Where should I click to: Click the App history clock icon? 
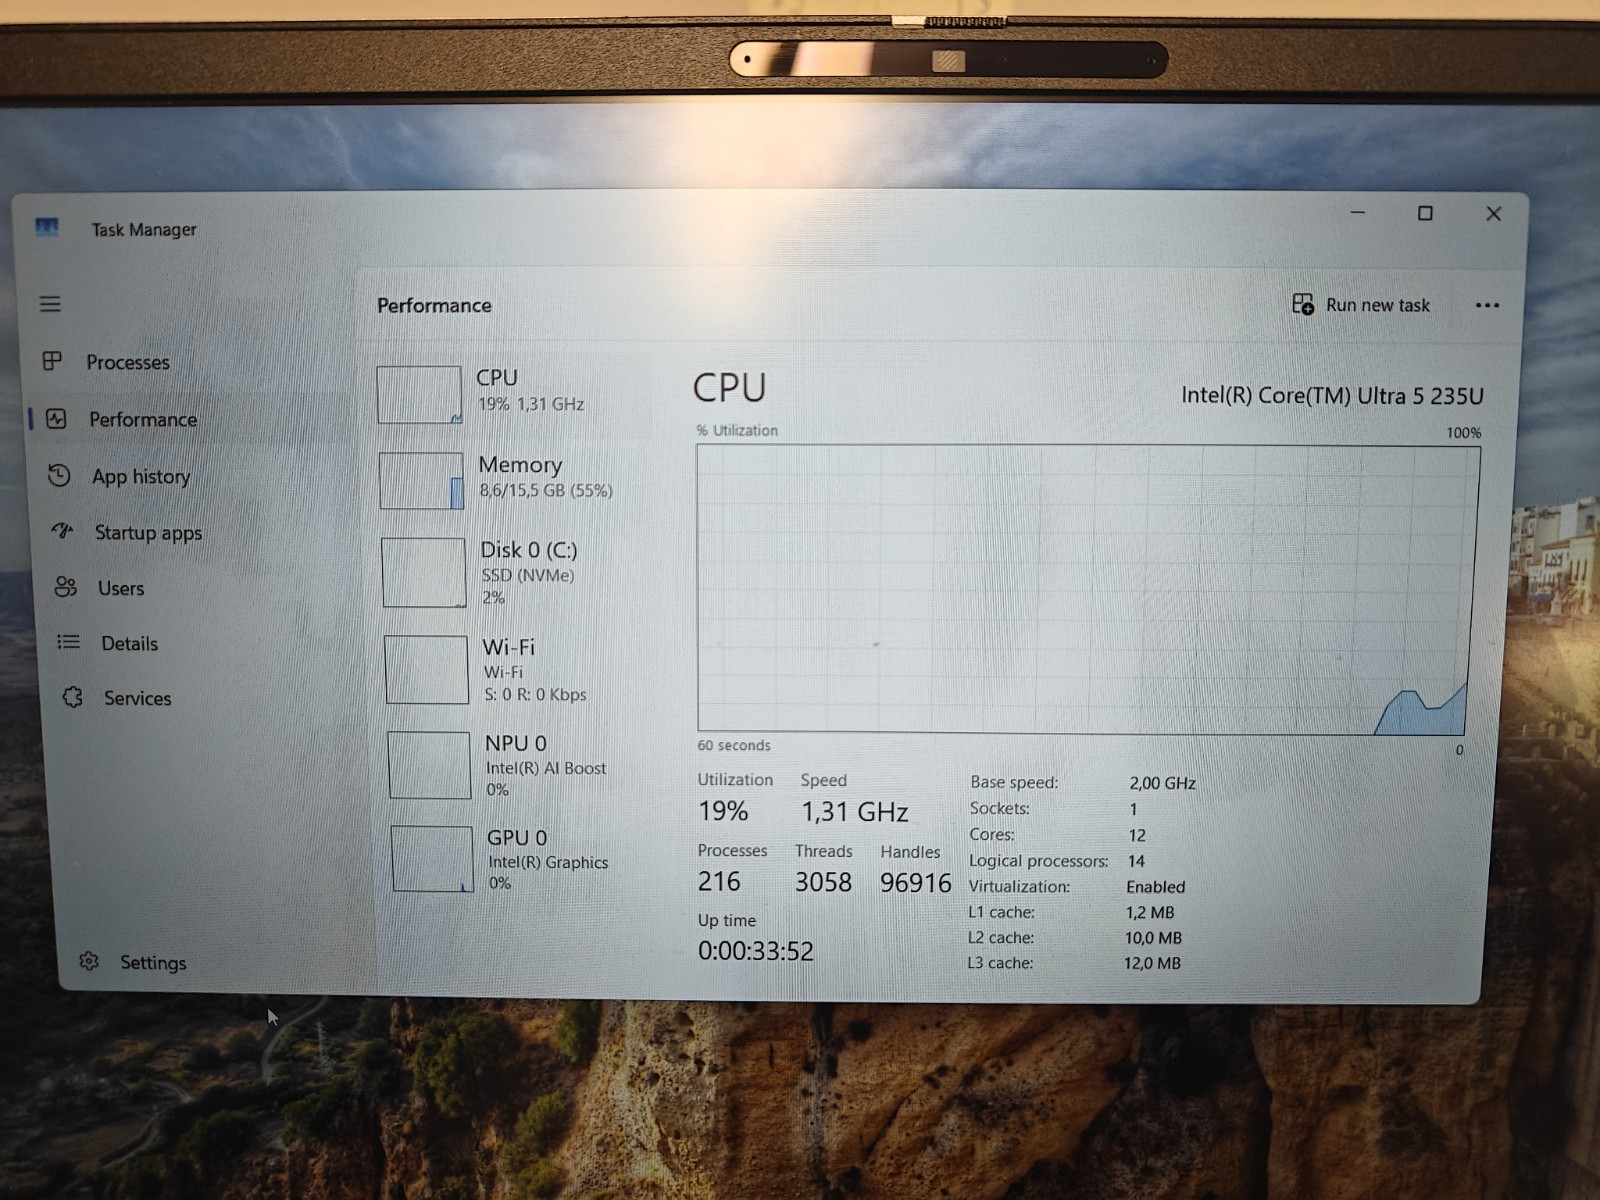coord(60,475)
